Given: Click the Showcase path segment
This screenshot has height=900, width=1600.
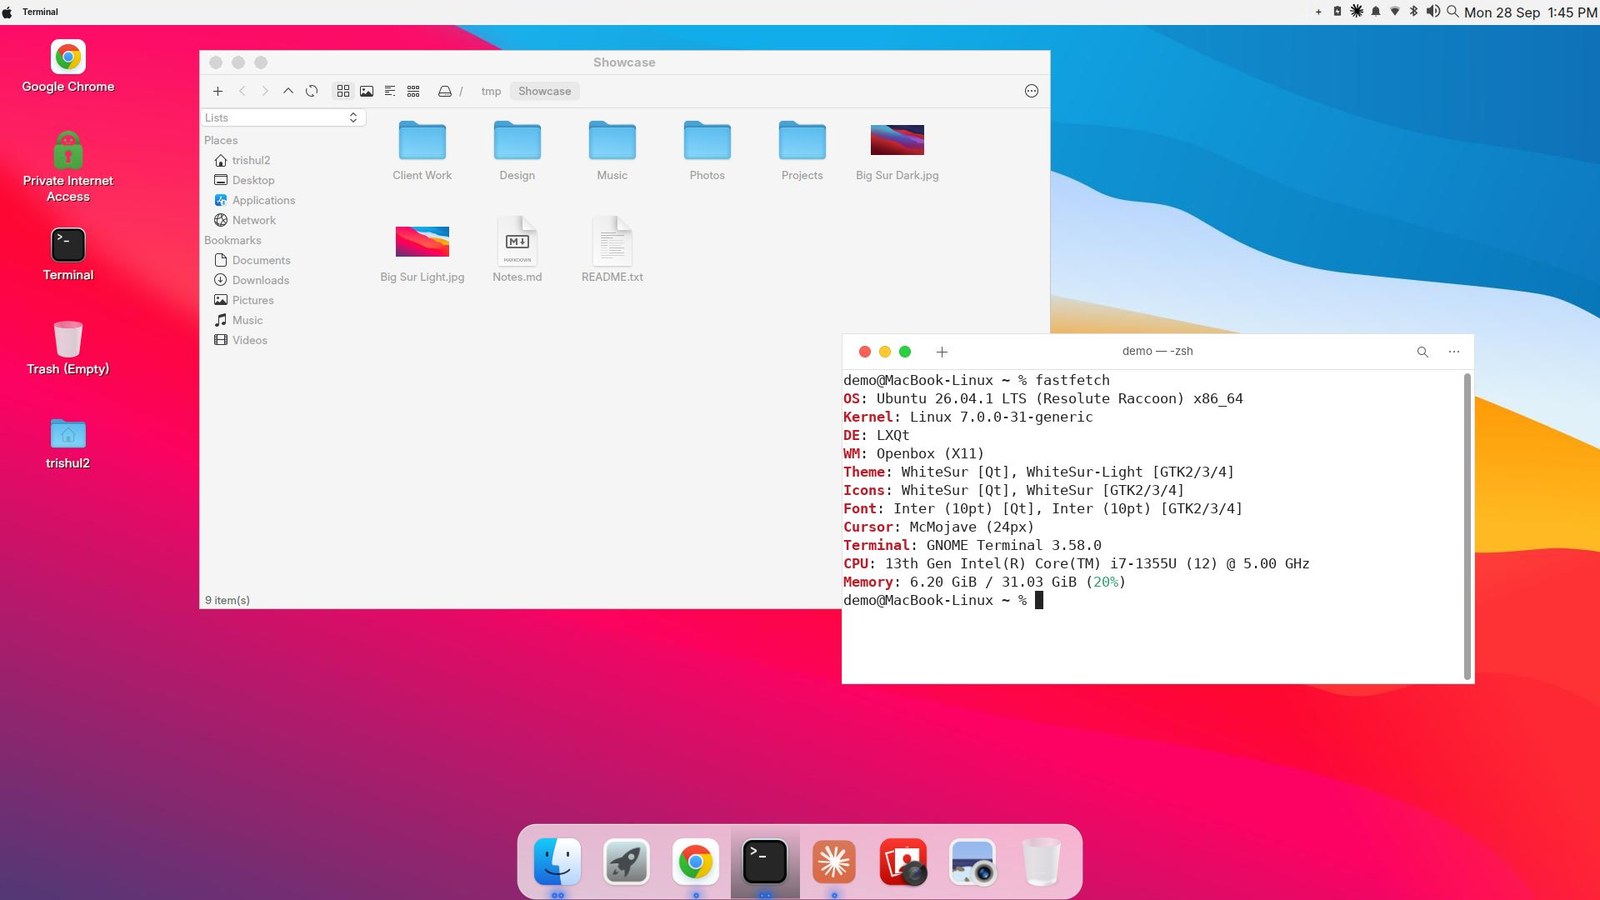Looking at the screenshot, I should point(545,91).
